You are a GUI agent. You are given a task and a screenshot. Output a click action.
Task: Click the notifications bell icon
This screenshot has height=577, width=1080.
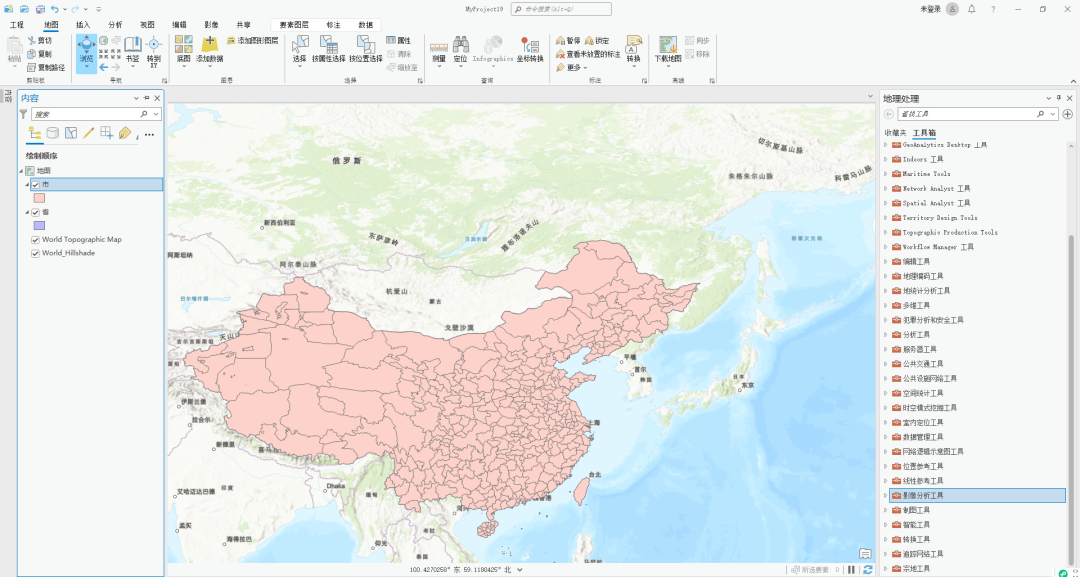coord(972,9)
